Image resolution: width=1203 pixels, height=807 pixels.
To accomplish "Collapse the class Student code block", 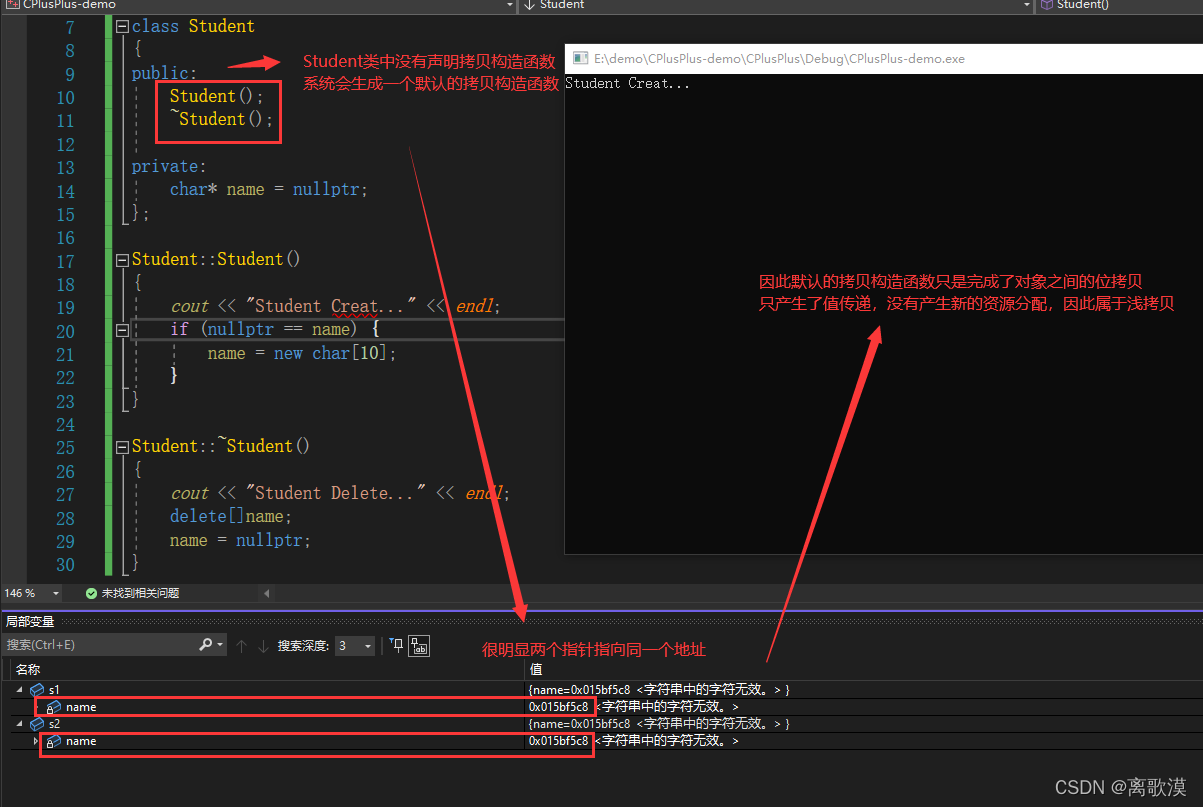I will click(x=122, y=27).
